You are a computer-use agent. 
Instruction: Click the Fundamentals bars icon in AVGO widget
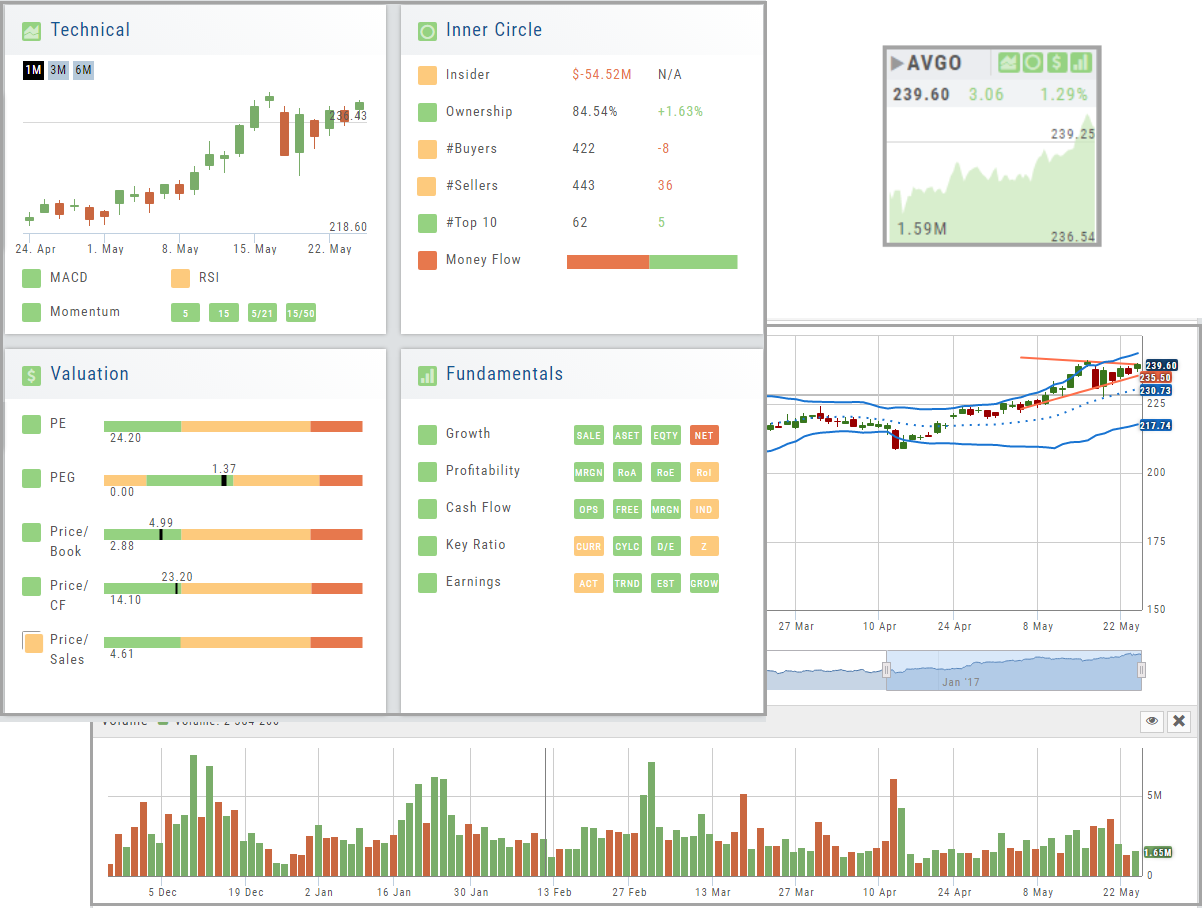1080,63
